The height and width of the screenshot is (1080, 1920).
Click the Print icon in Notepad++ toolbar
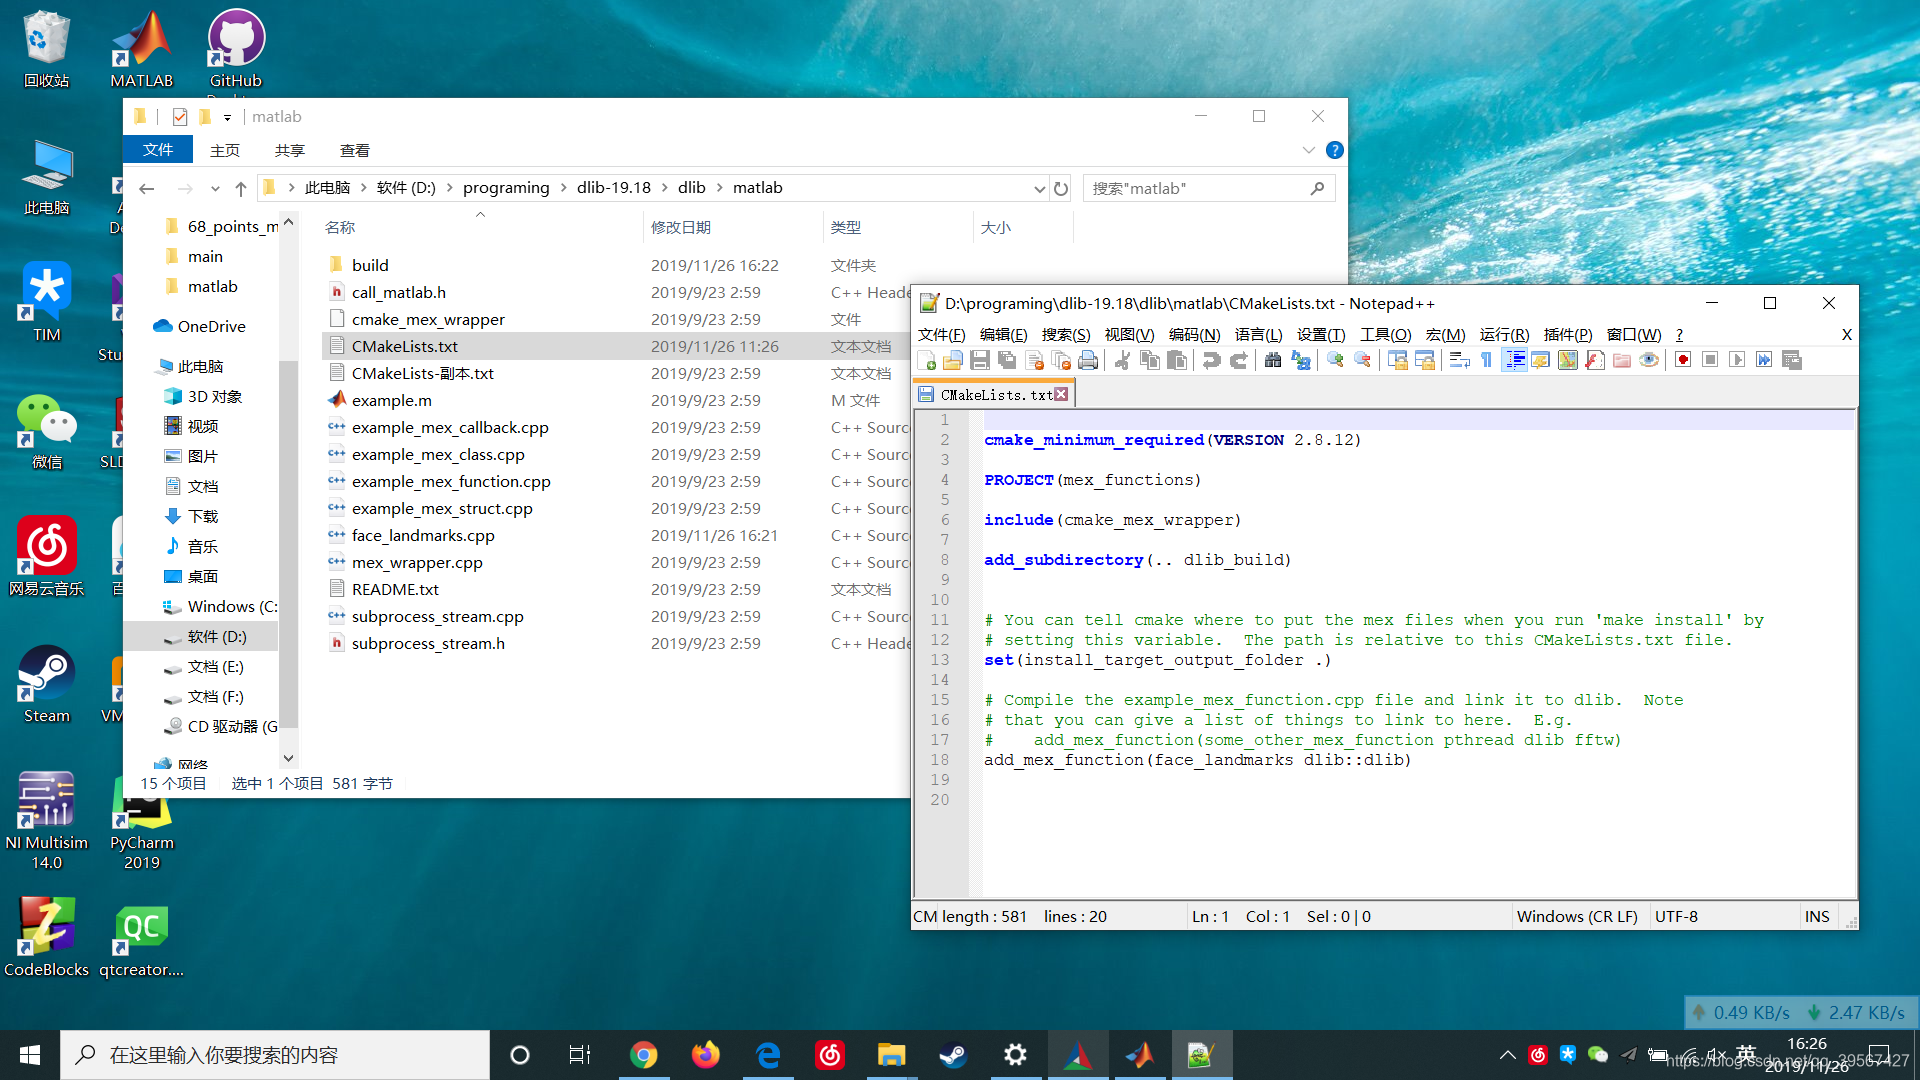(x=1088, y=360)
